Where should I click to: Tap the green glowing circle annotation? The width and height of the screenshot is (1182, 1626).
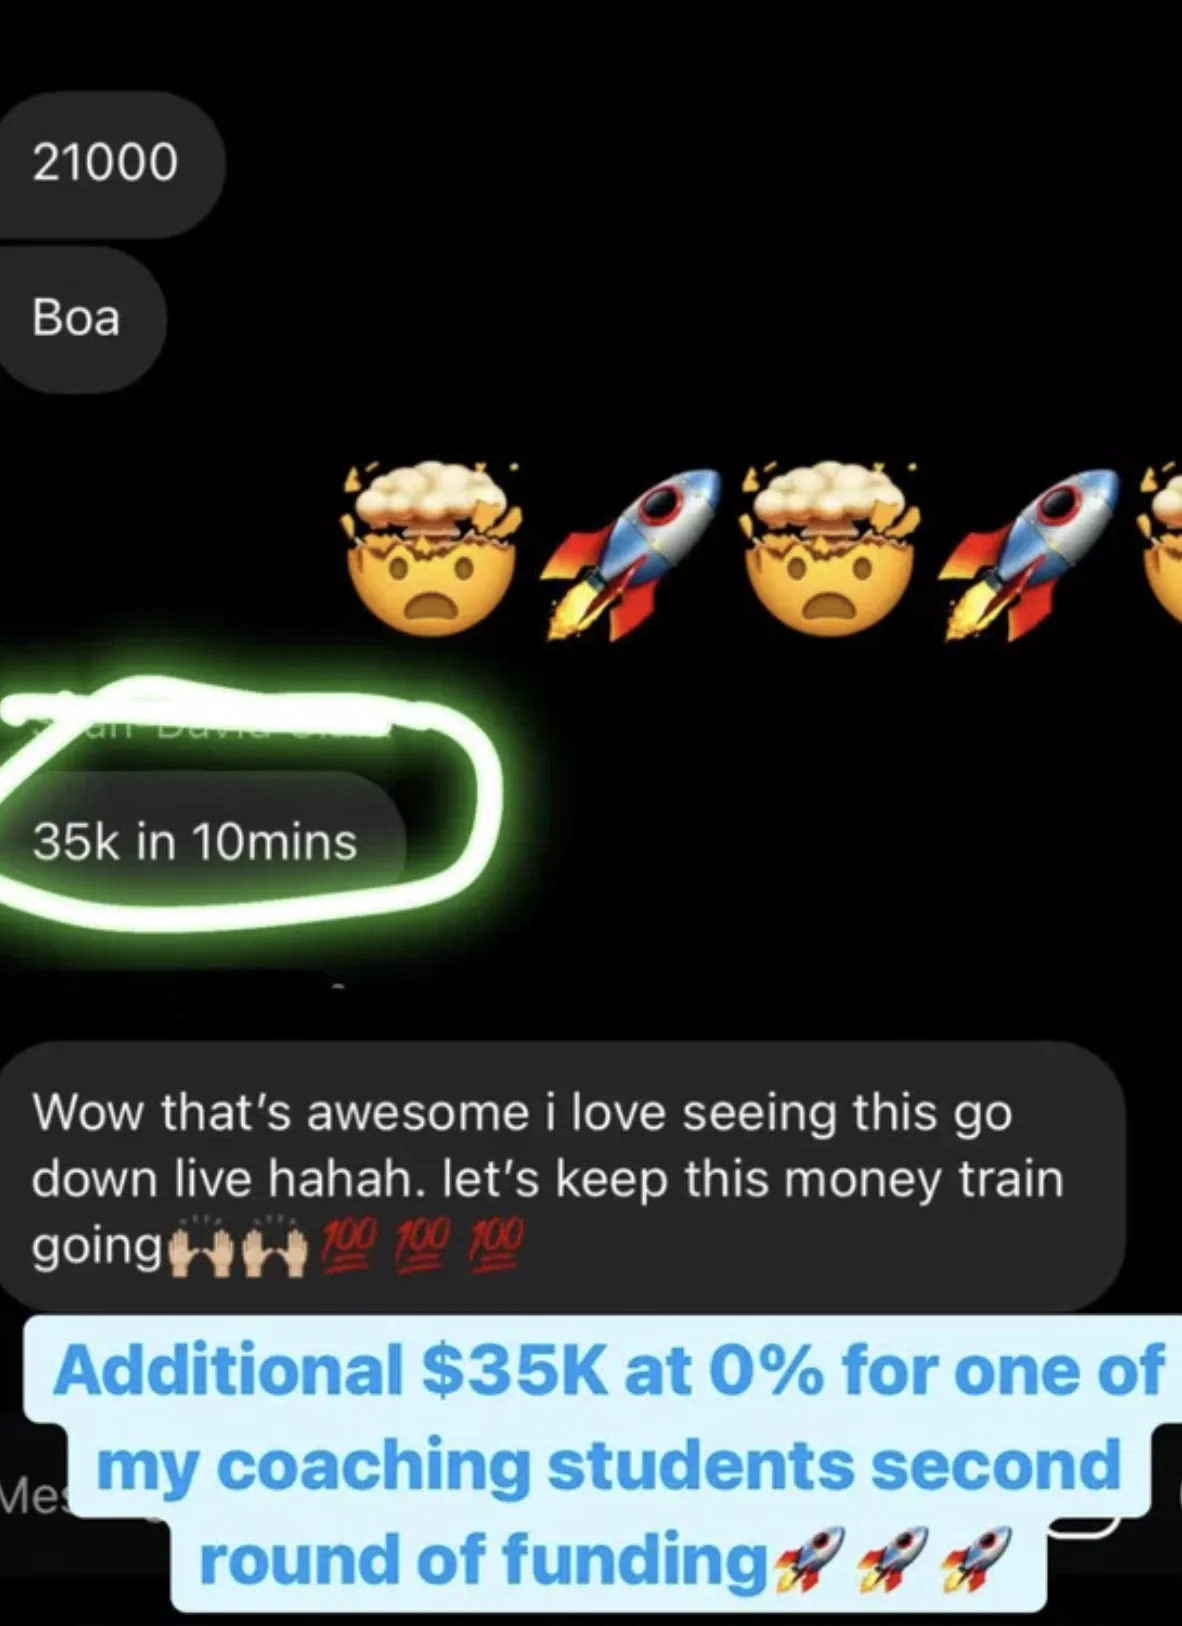250,800
